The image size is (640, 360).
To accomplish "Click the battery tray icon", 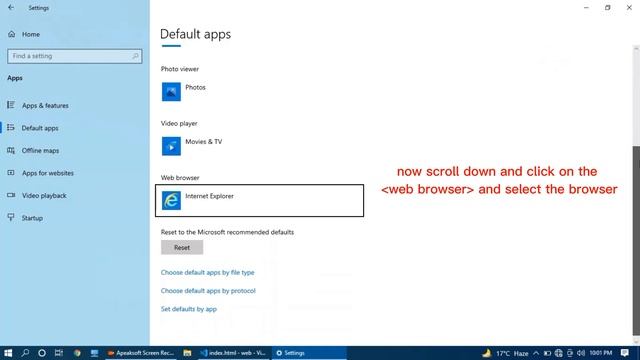I will (x=547, y=353).
